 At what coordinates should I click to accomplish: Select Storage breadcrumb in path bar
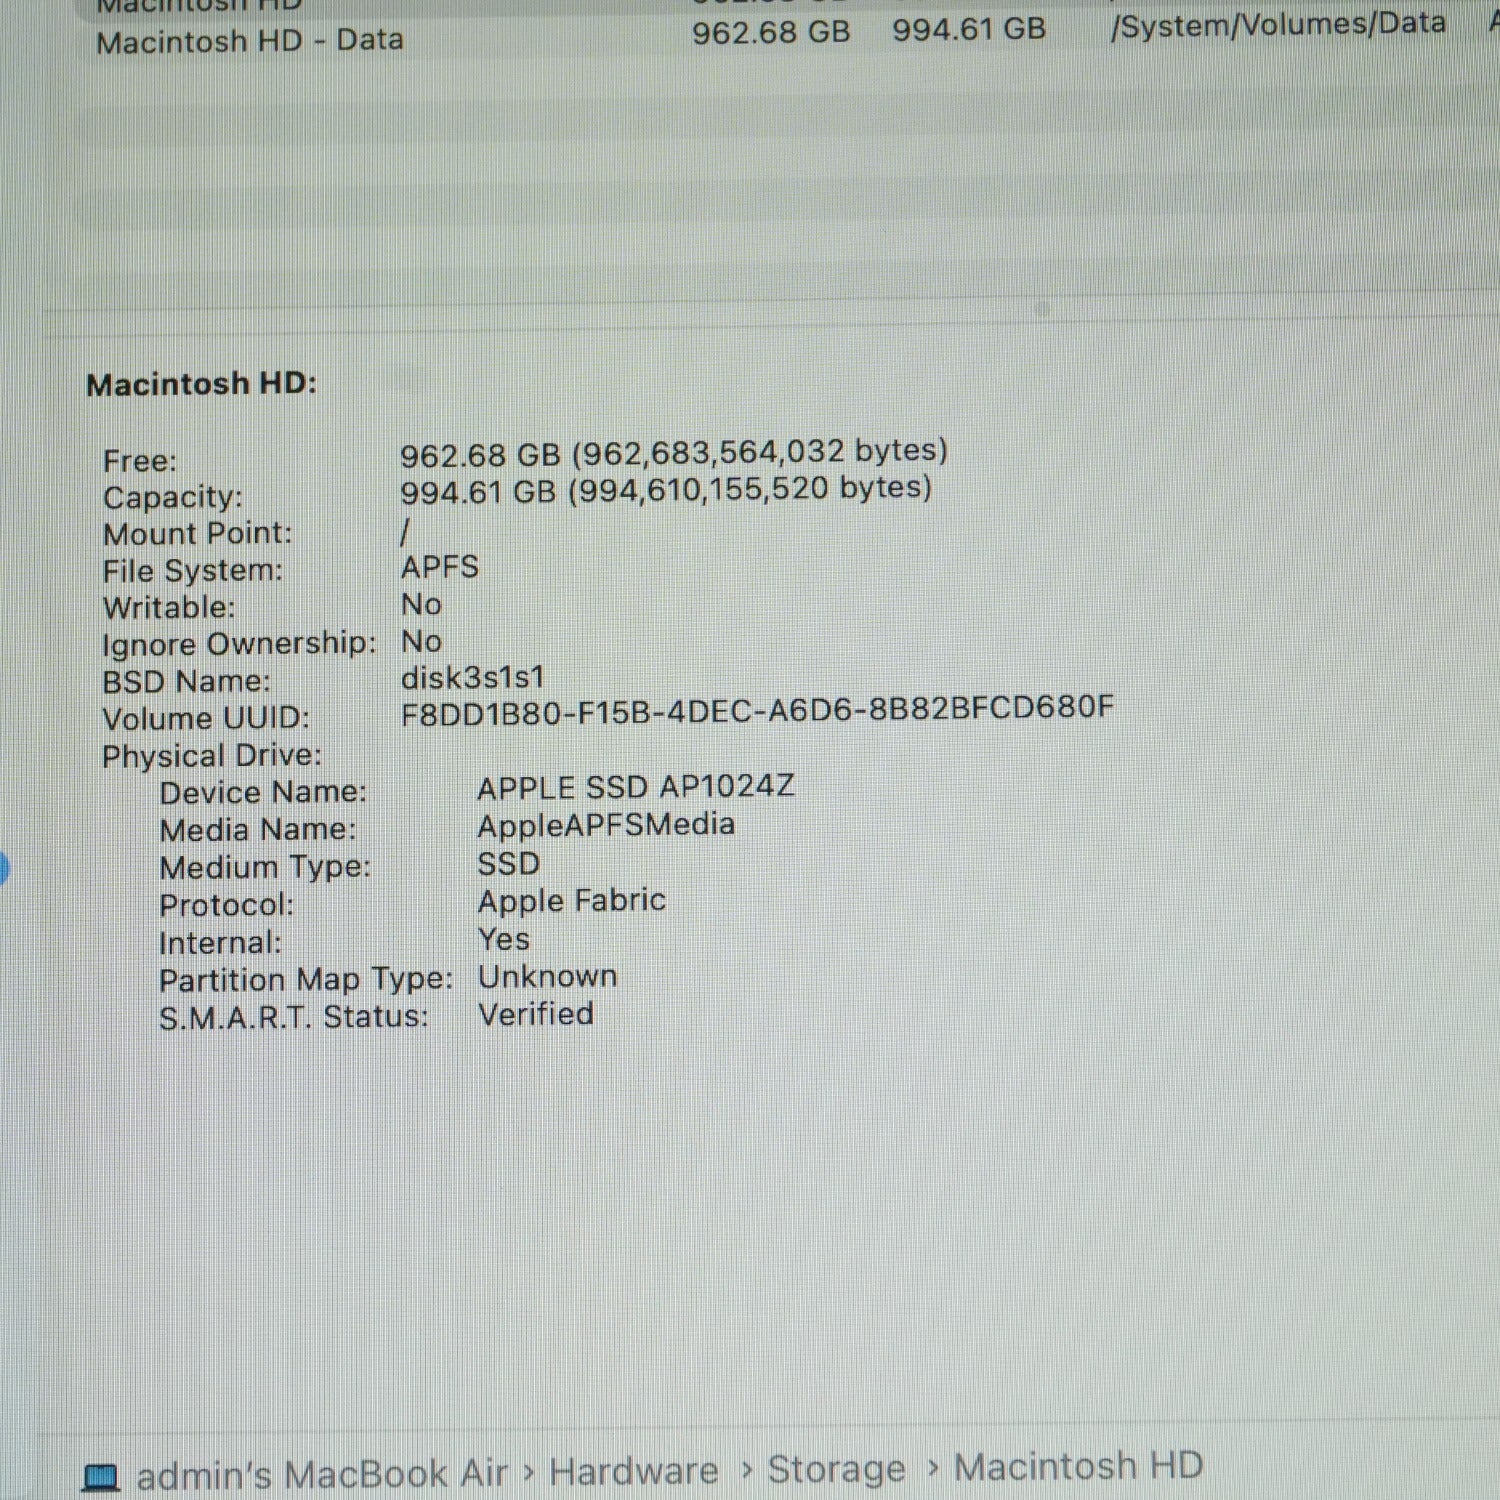pos(836,1469)
